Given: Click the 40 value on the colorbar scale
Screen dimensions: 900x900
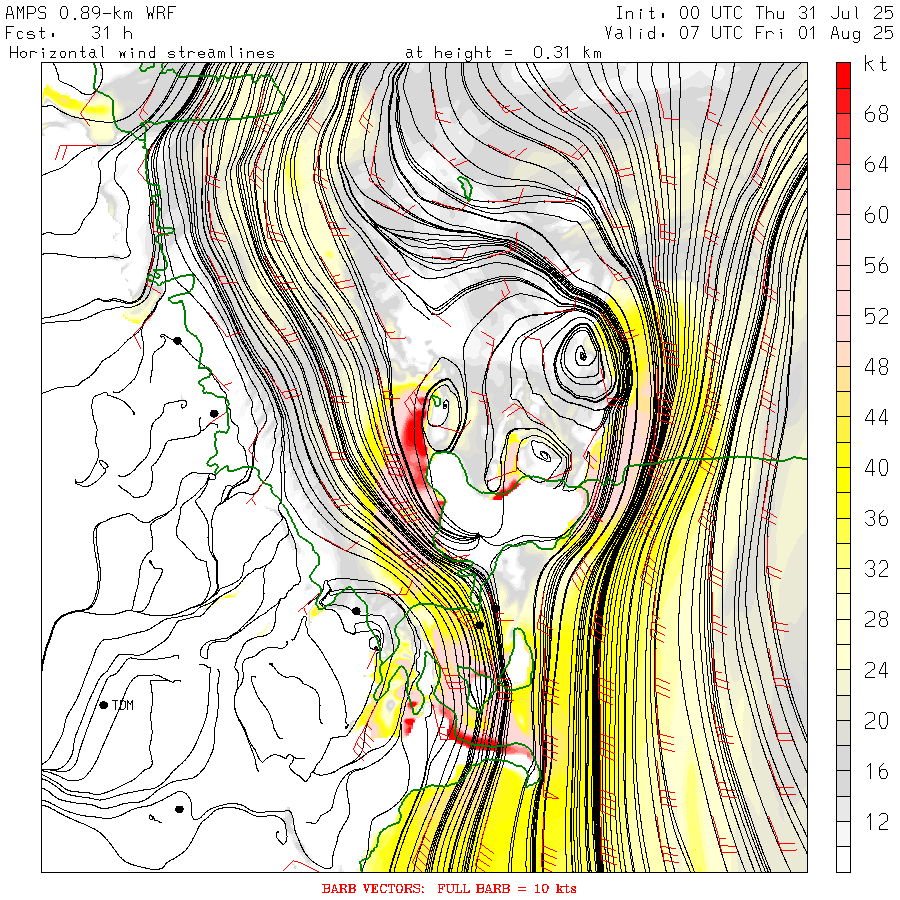Looking at the screenshot, I should click(876, 468).
